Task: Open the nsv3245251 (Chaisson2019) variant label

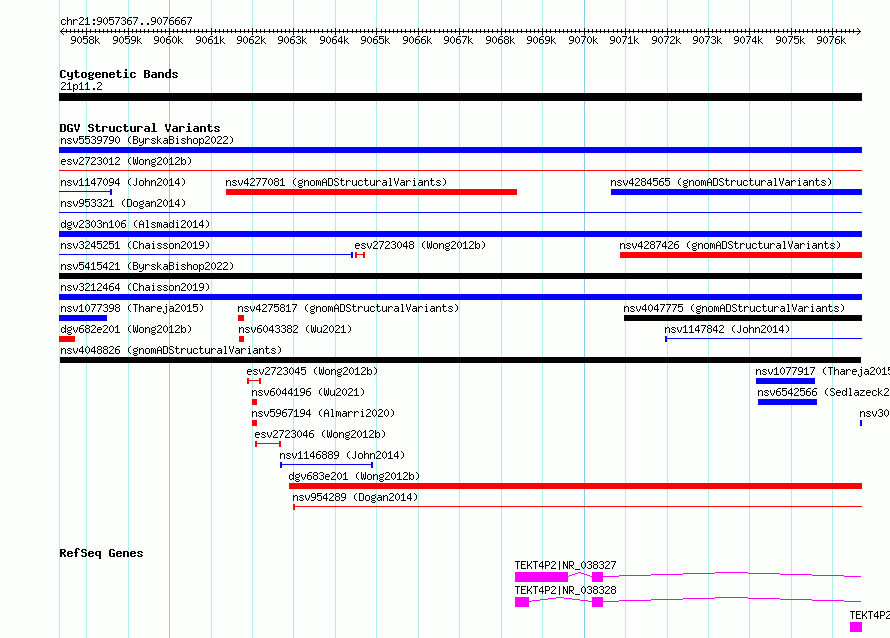Action: point(135,245)
